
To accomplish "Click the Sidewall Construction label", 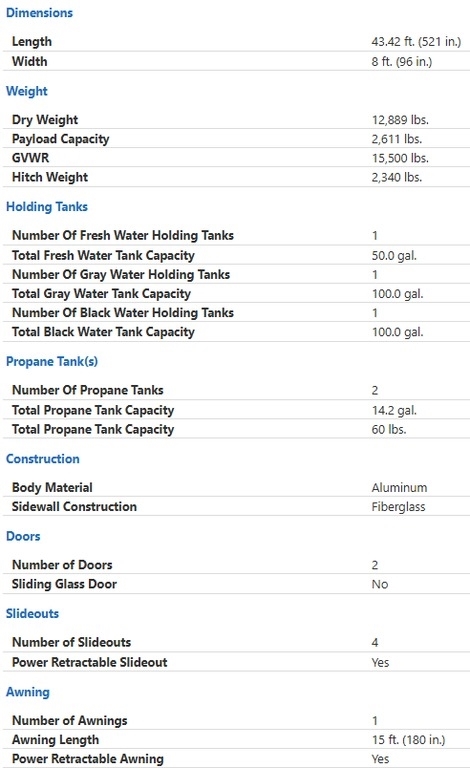I will (74, 507).
